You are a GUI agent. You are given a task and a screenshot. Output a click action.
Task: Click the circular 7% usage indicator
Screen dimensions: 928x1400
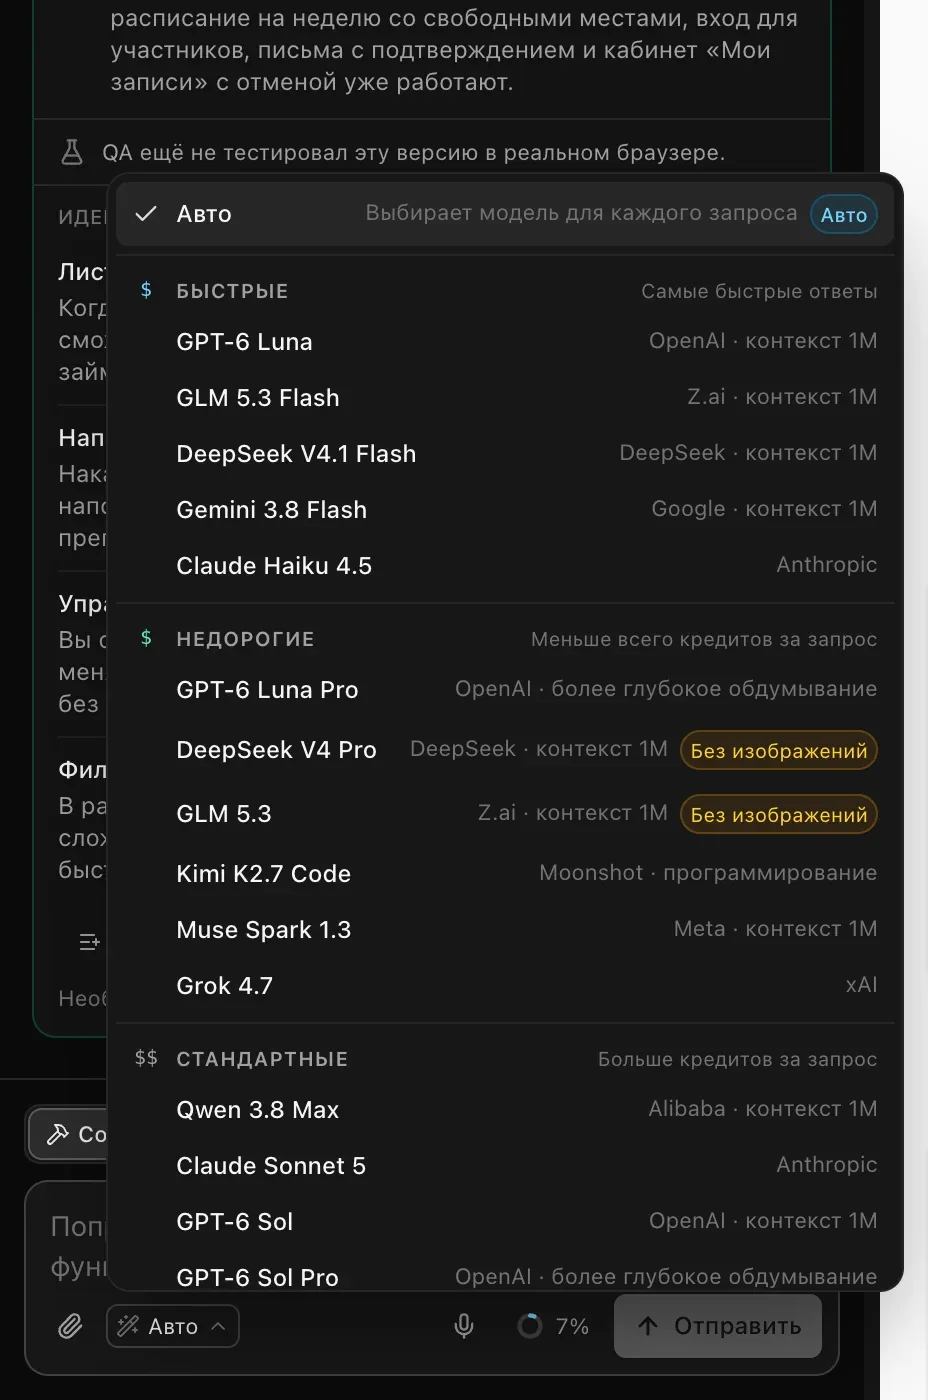point(530,1326)
